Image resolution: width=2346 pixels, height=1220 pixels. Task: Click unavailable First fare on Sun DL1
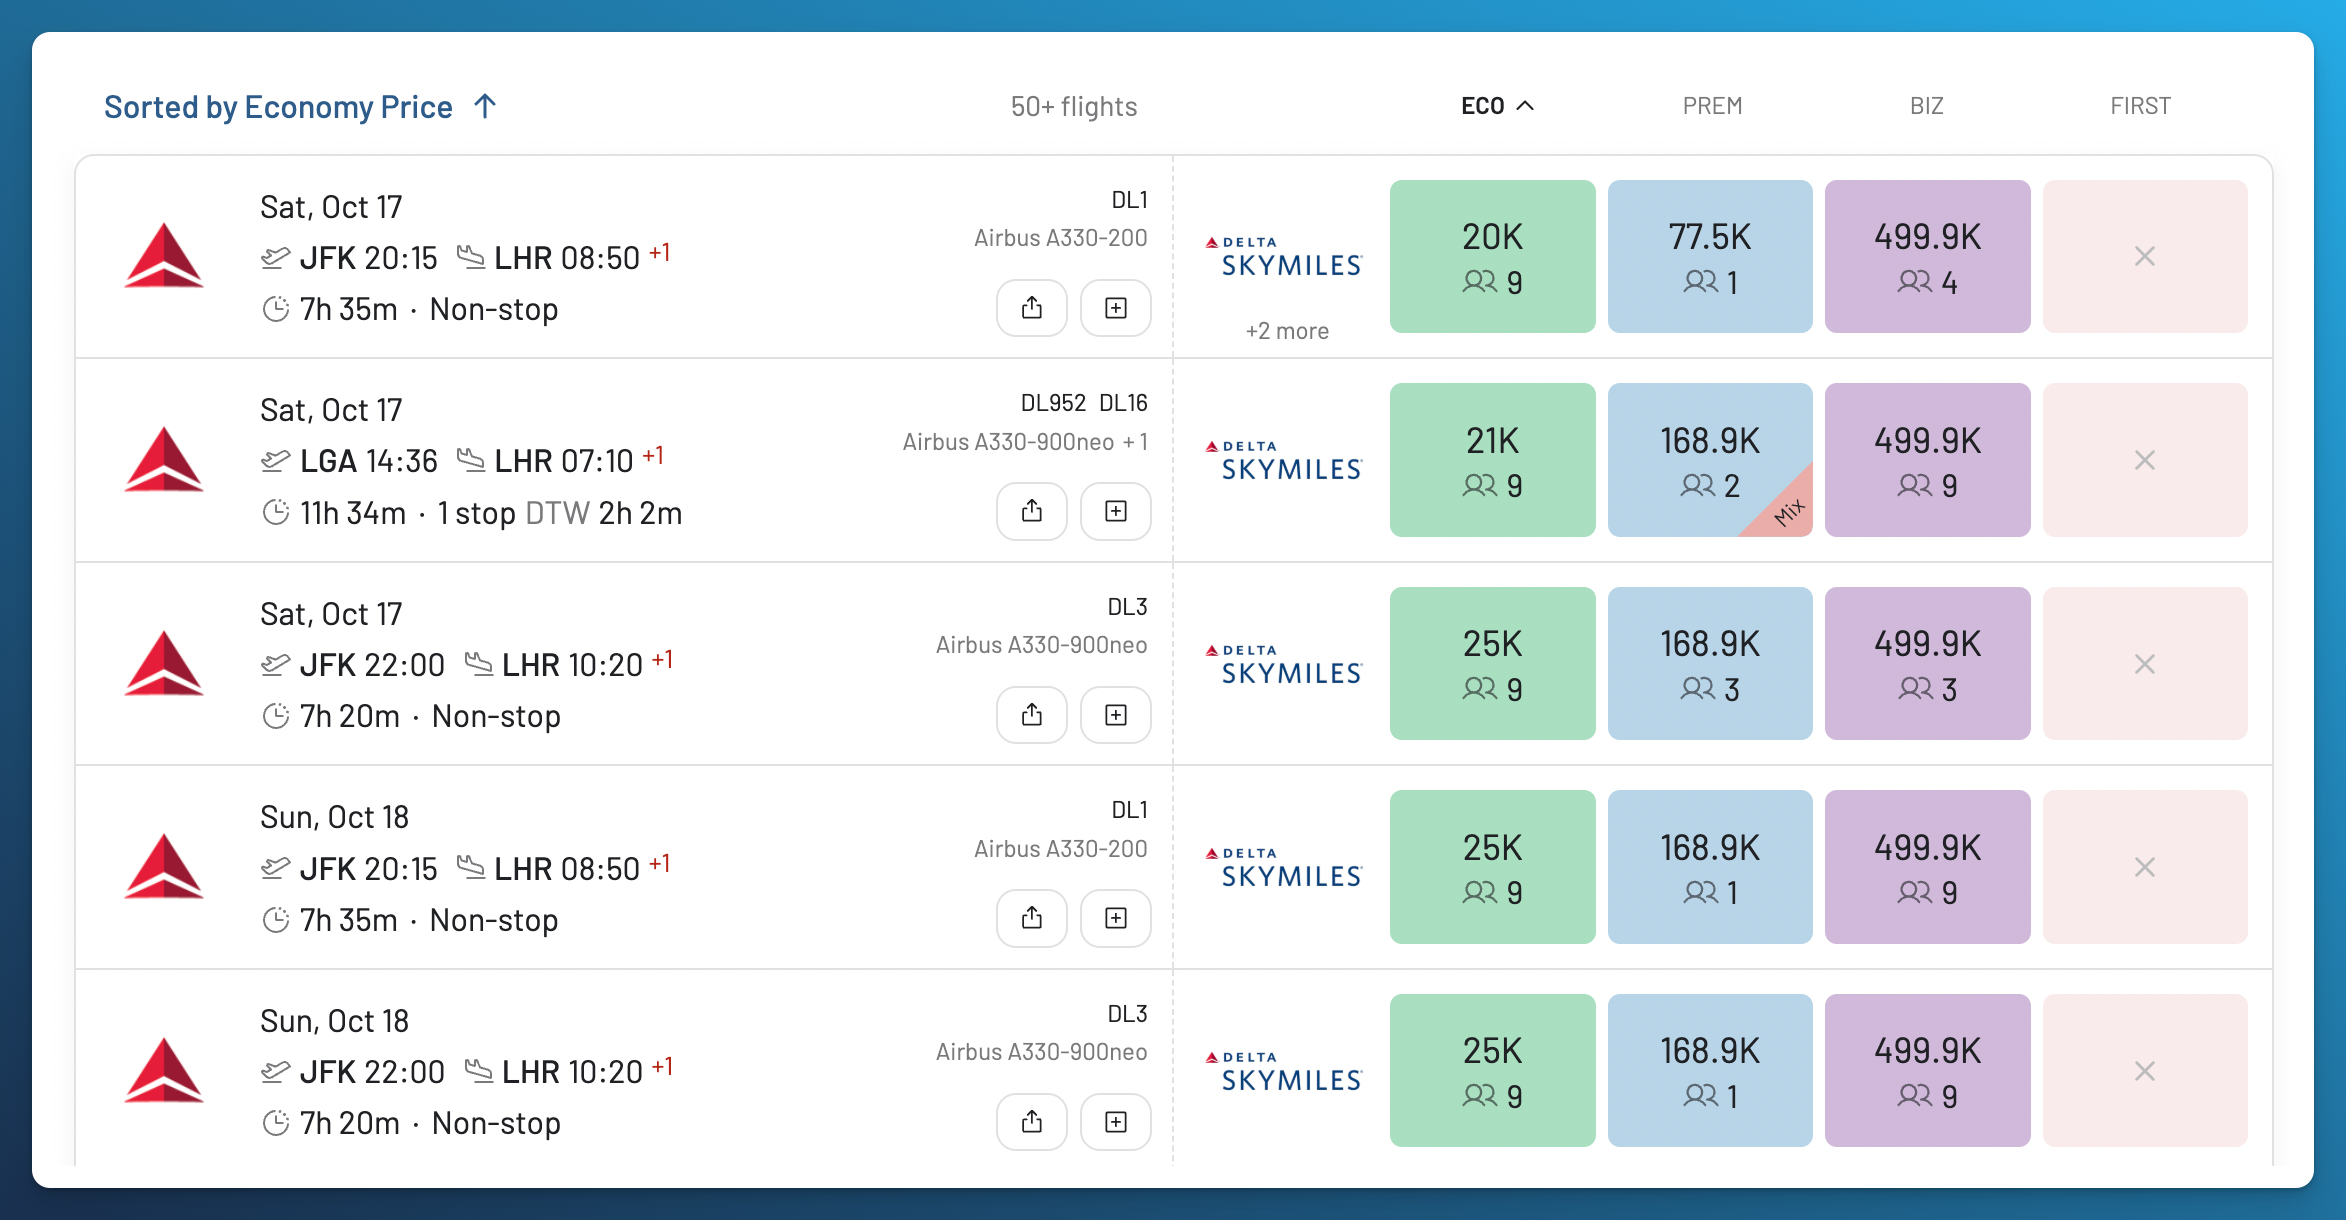[x=2145, y=867]
